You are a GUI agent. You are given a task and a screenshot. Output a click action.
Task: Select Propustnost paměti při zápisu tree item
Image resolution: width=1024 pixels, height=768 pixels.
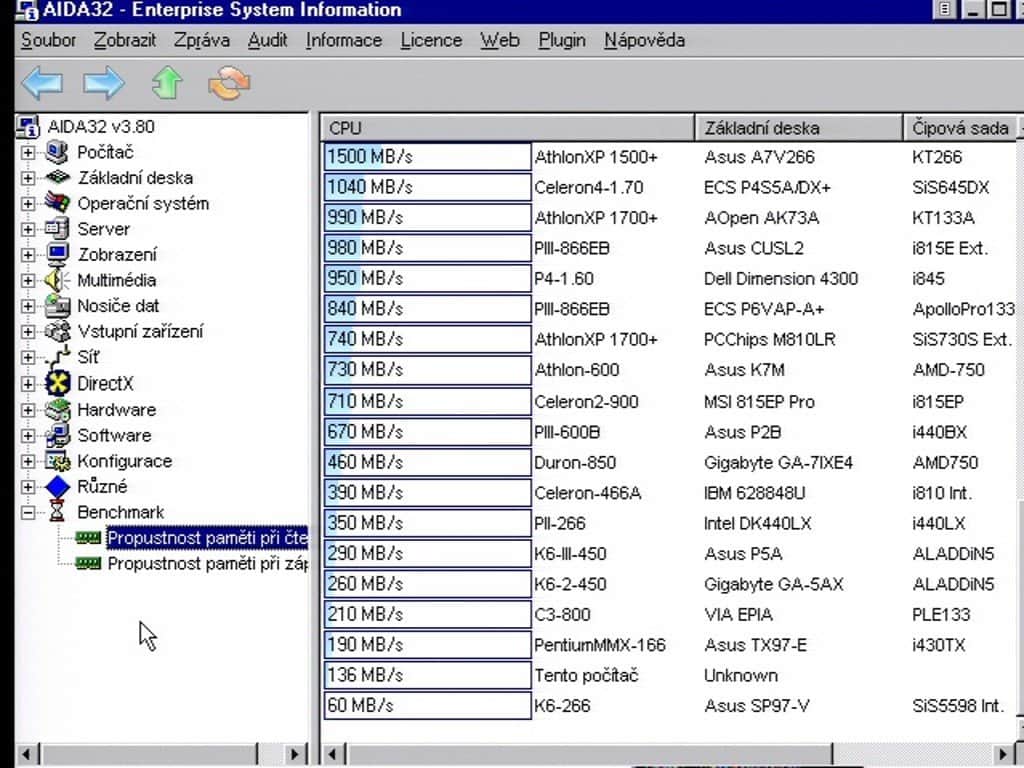coord(207,564)
